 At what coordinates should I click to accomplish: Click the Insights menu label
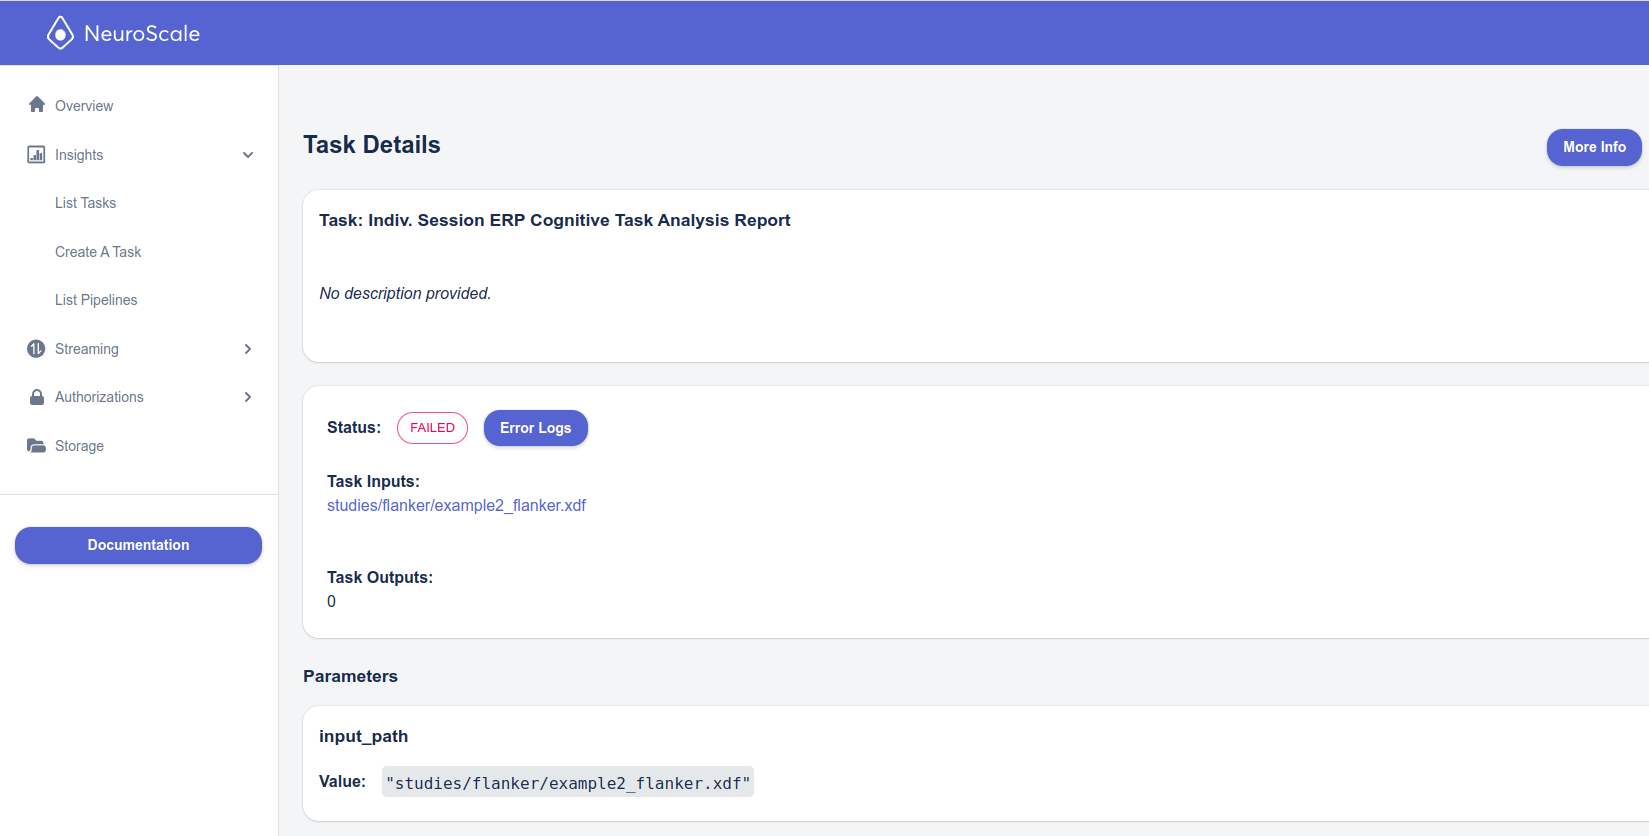[79, 155]
